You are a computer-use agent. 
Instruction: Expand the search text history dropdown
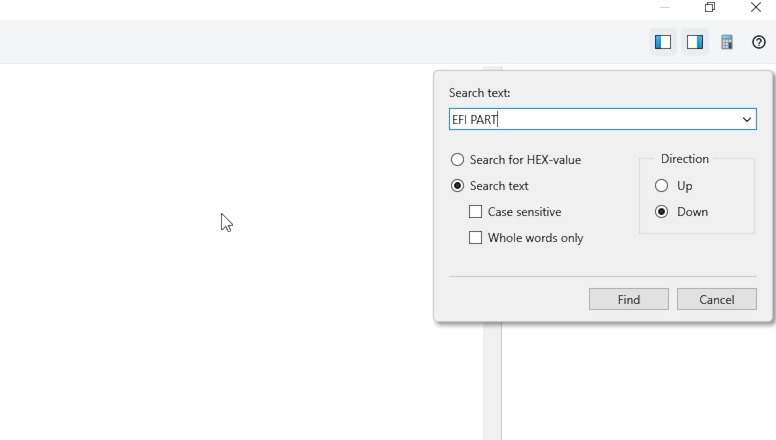tap(746, 119)
